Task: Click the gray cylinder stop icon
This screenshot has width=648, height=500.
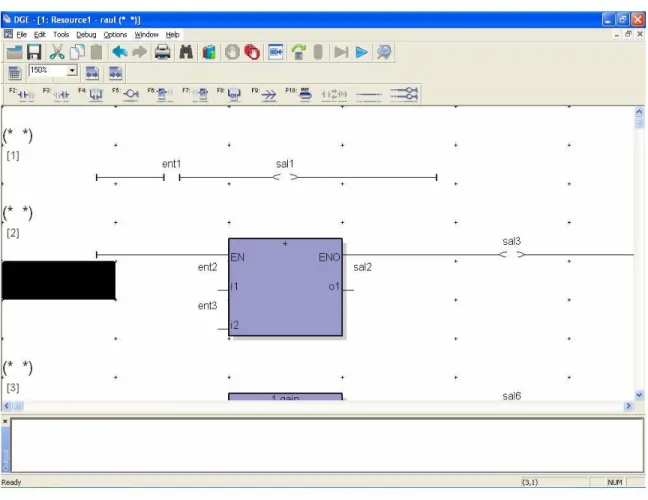Action: [318, 52]
